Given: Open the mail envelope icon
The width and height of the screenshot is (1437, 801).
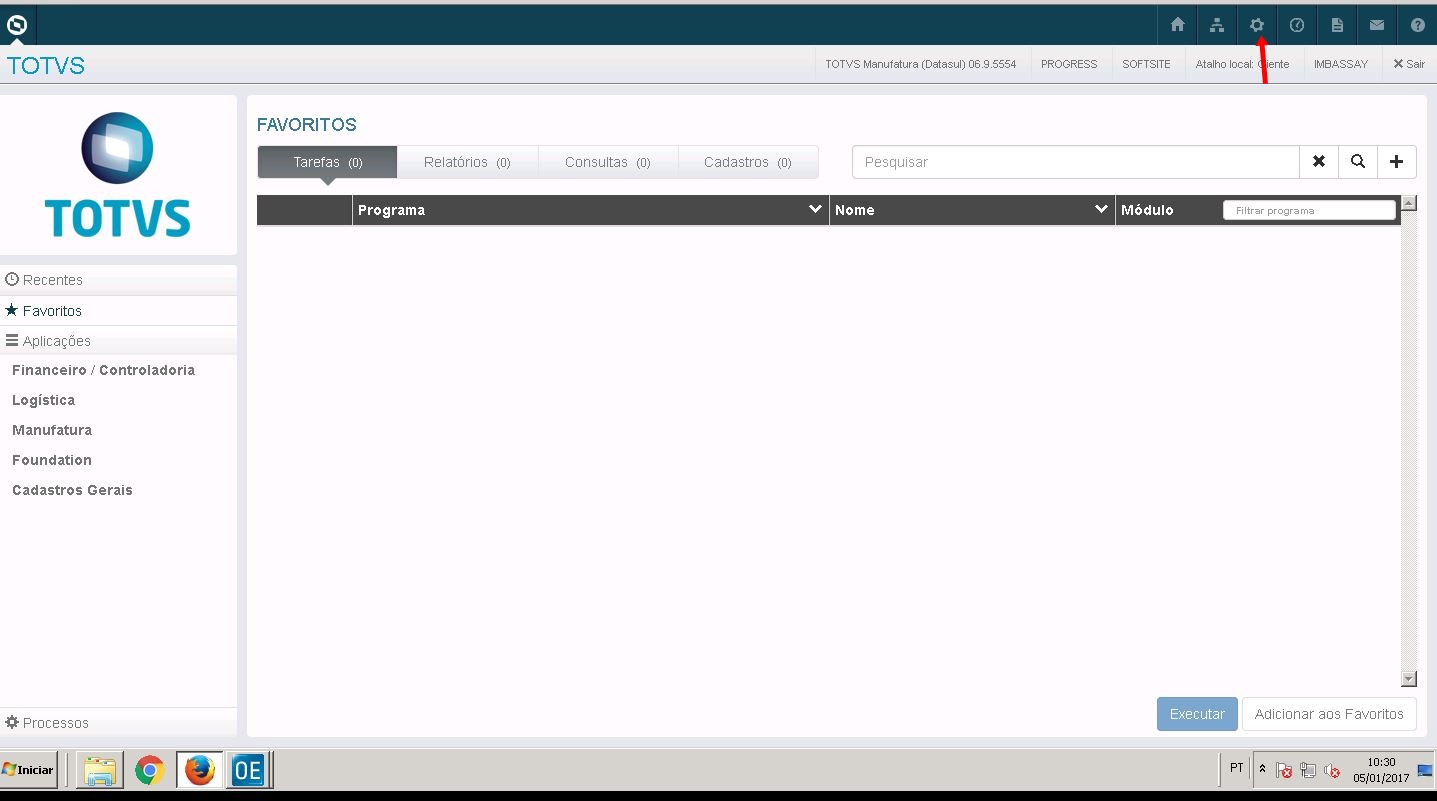Looking at the screenshot, I should click(x=1377, y=25).
